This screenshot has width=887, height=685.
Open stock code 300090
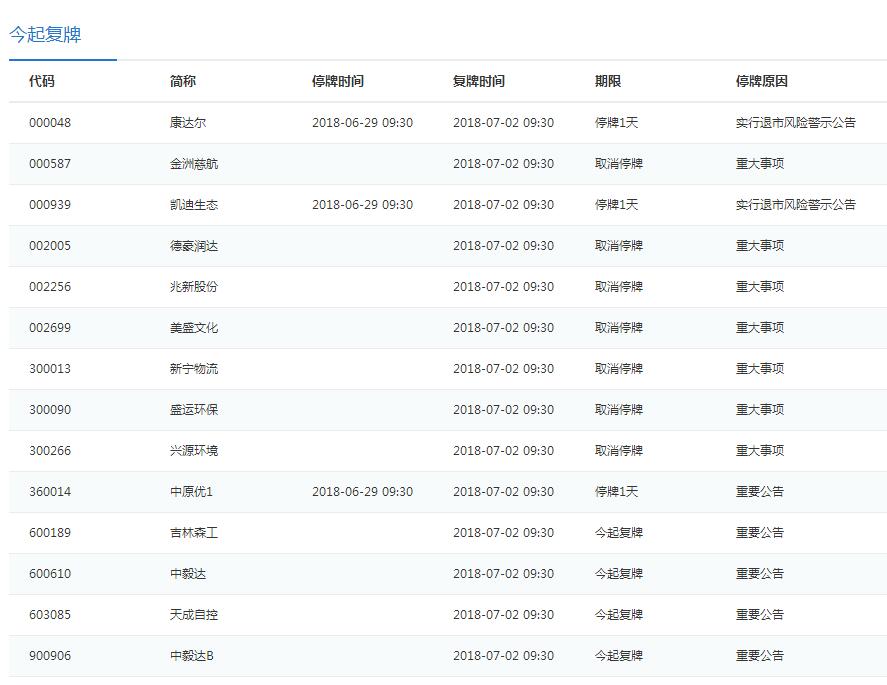50,410
